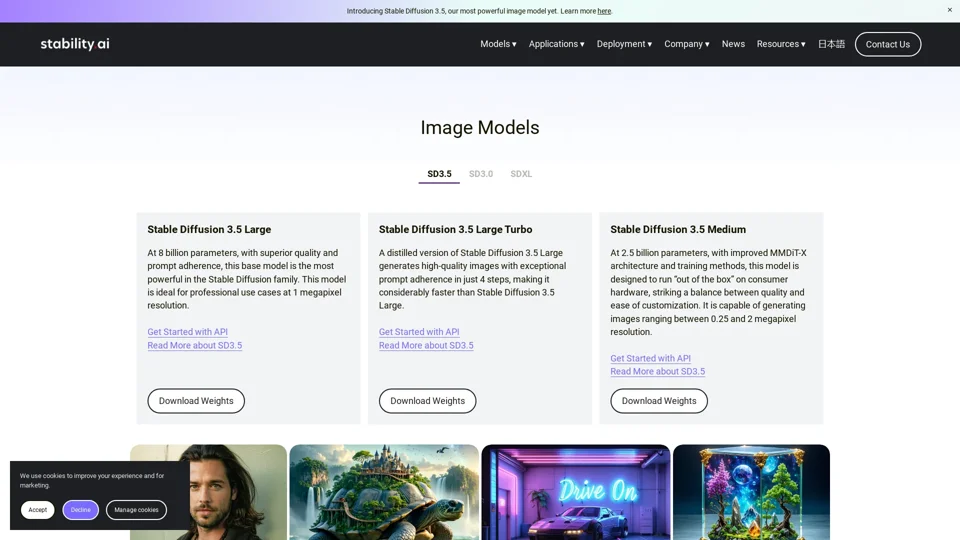
Task: Open Get Started with API for Large Turbo
Action: coord(419,332)
